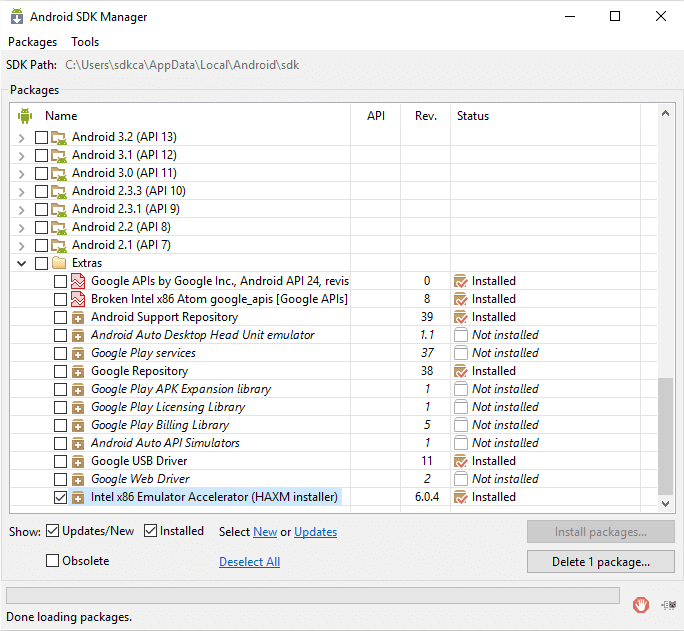This screenshot has width=684, height=631.
Task: Click the Google Play Licensing Library package icon
Action: pyautogui.click(x=78, y=407)
